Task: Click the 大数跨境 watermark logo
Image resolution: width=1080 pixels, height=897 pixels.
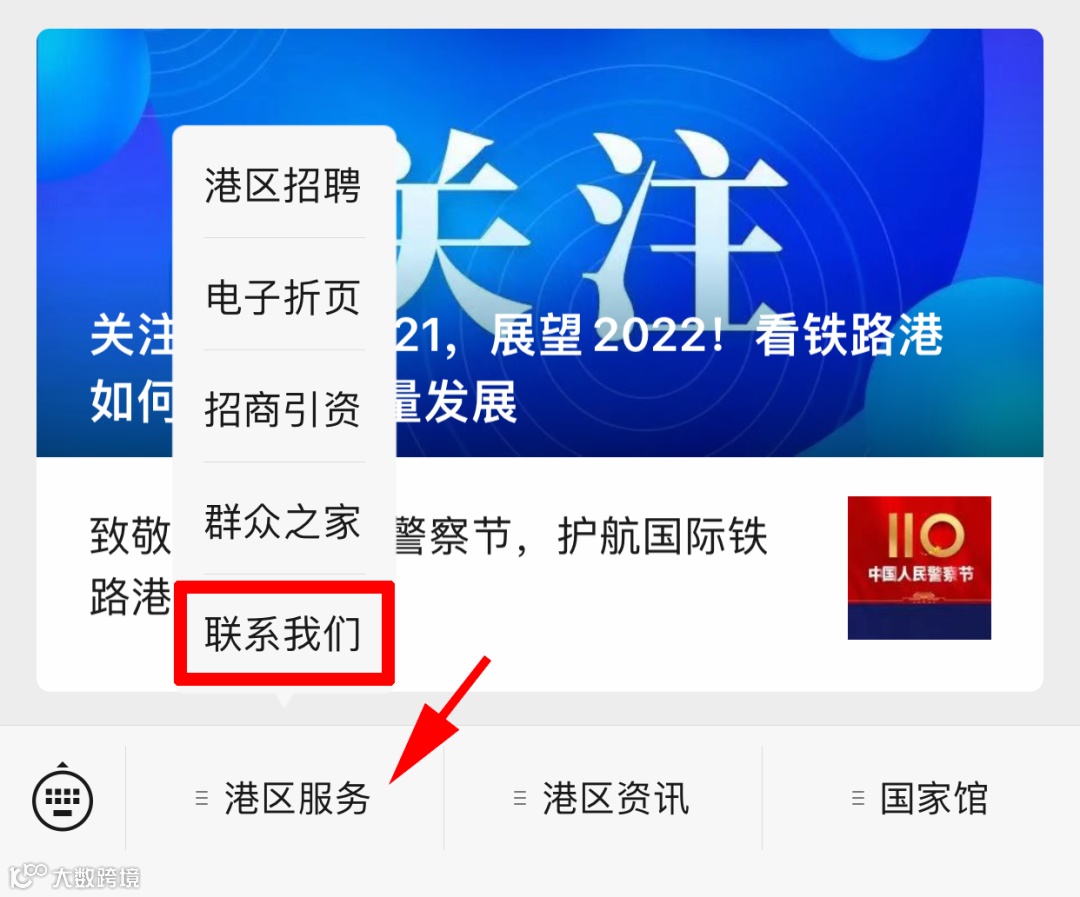Action: (x=74, y=876)
